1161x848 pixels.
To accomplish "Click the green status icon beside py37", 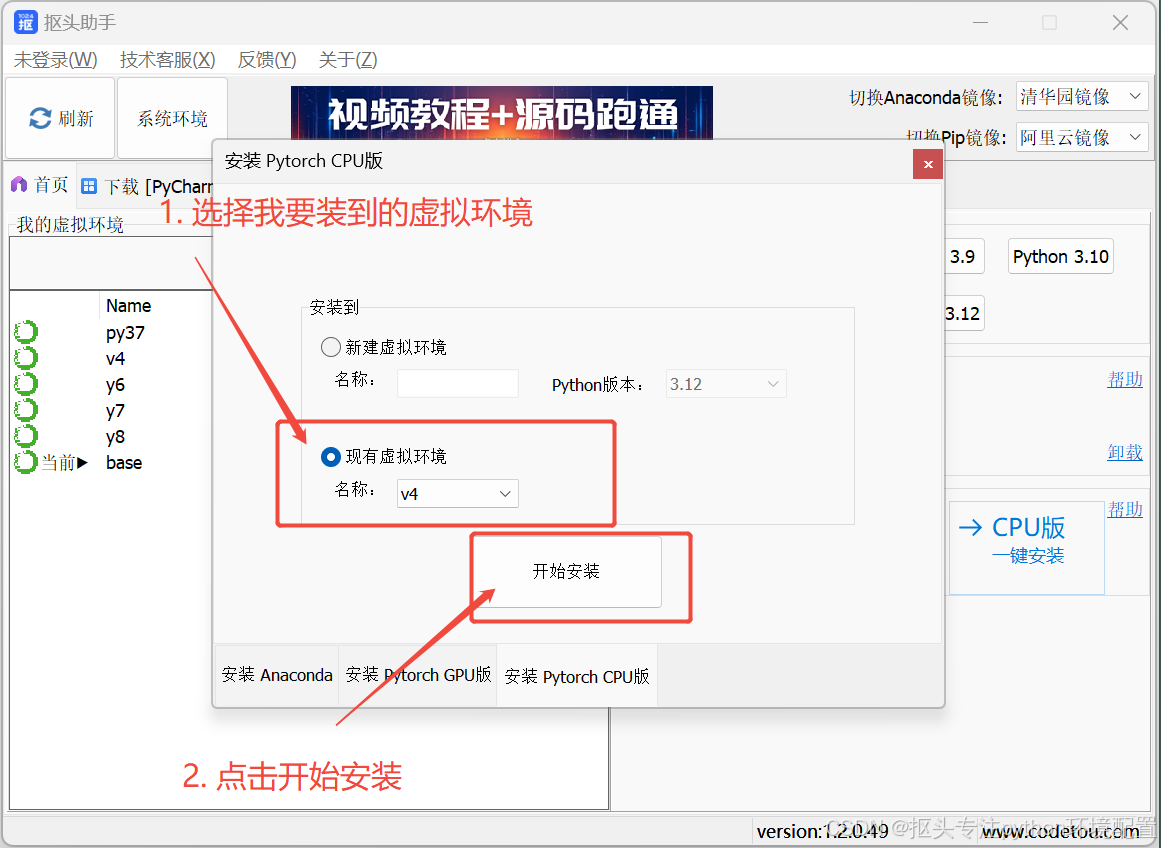I will click(x=26, y=331).
